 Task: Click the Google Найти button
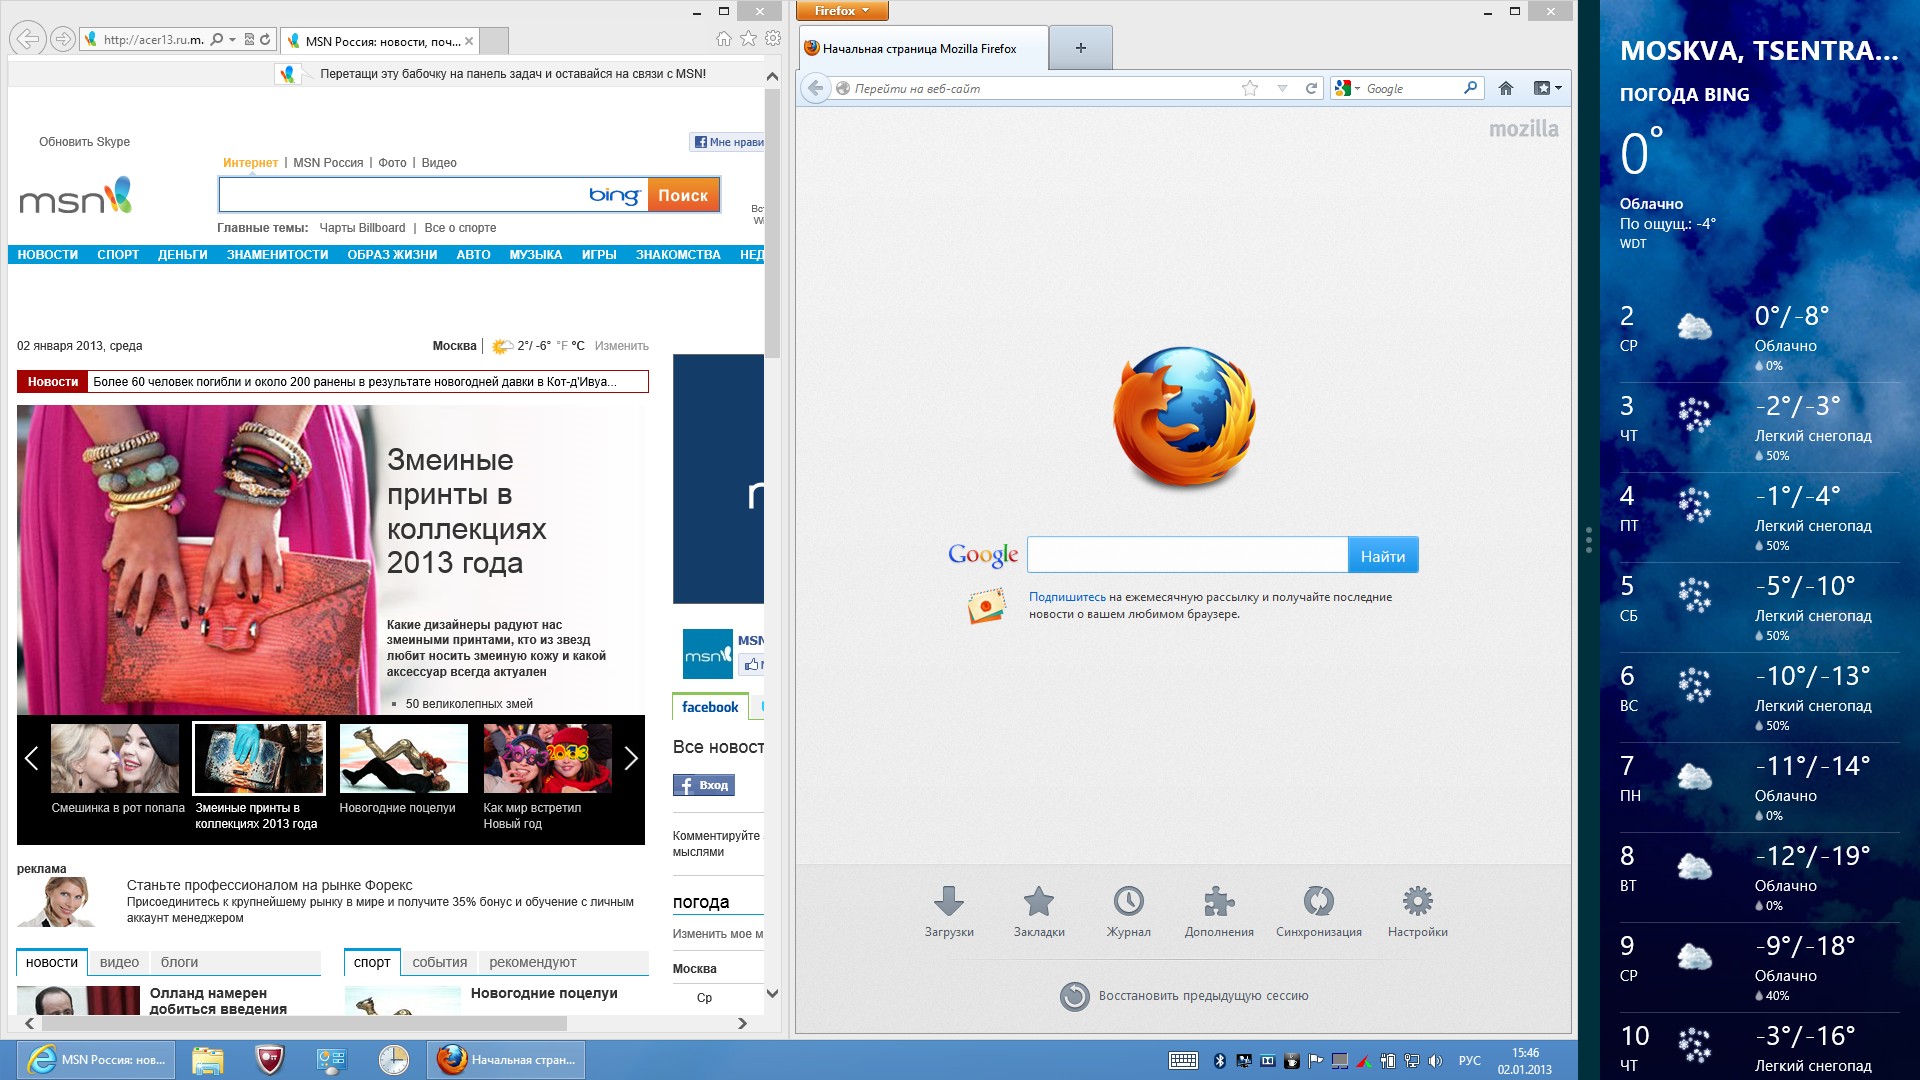1382,556
